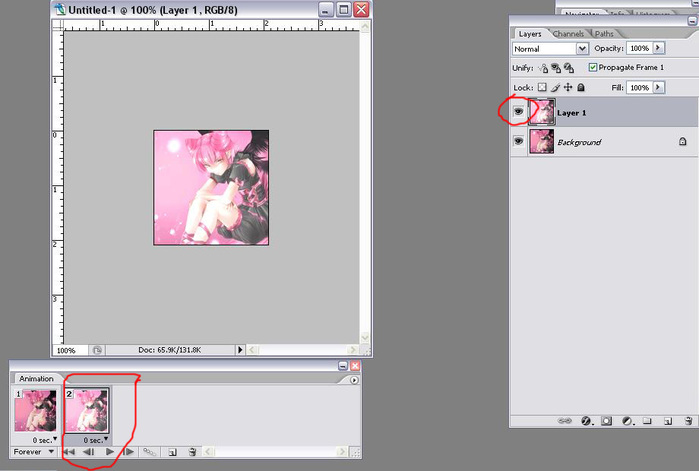
Task: Click the Fill 100% input field
Action: 639,87
